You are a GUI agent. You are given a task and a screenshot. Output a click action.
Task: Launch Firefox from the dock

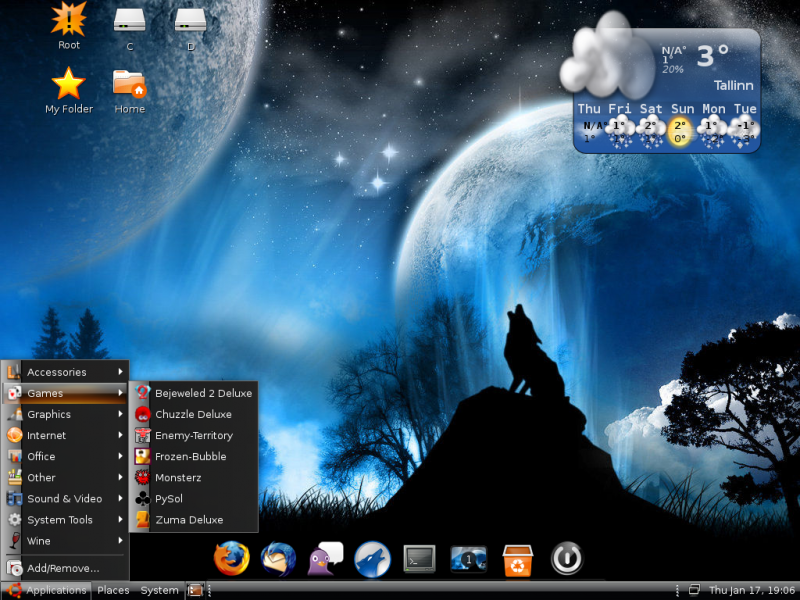pyautogui.click(x=232, y=559)
